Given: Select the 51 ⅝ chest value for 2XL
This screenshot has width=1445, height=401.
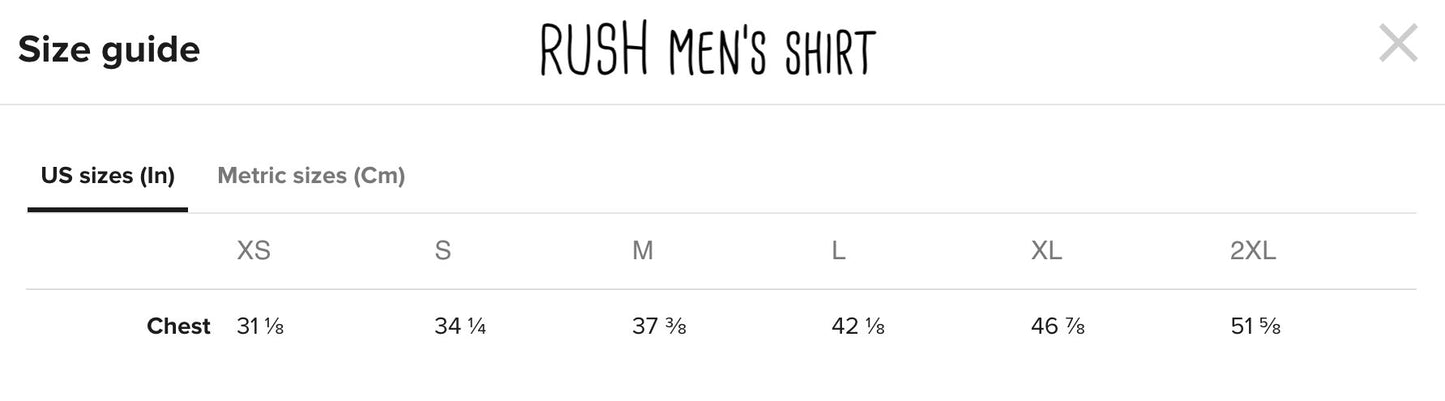Looking at the screenshot, I should [1255, 326].
